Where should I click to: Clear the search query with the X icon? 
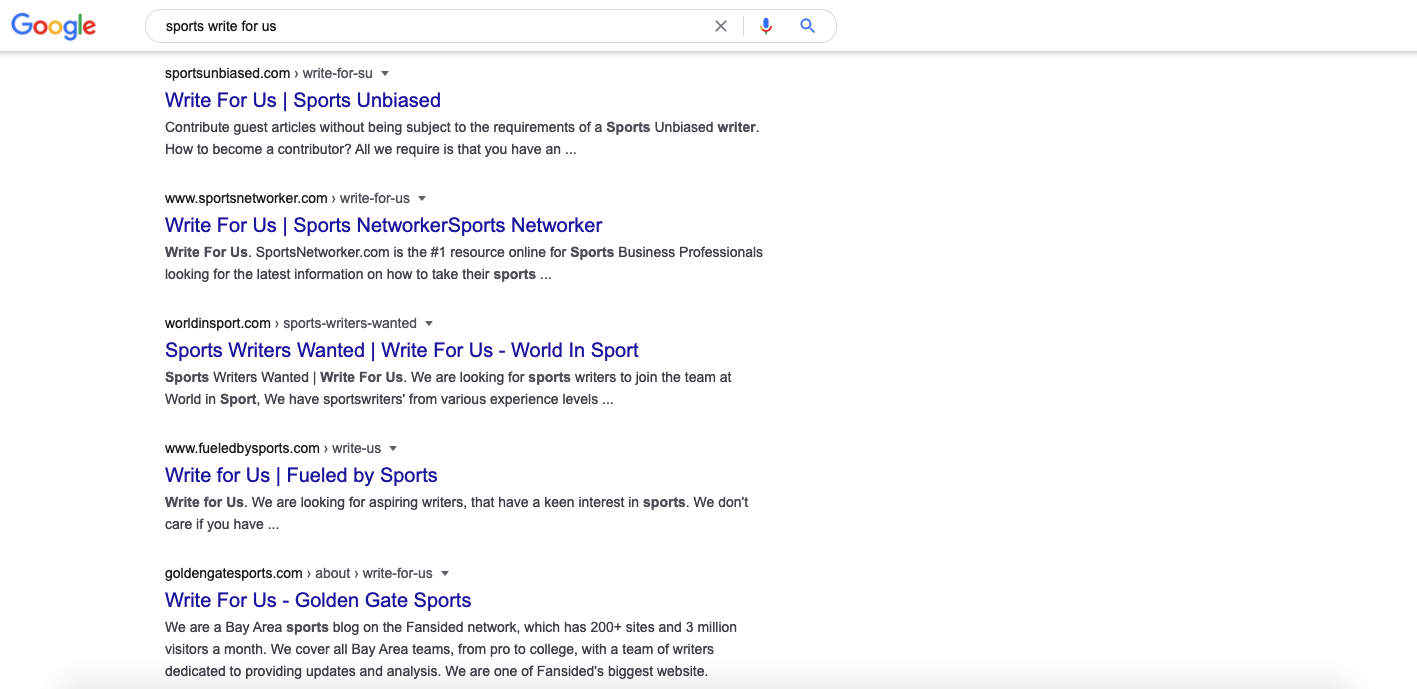(x=720, y=27)
